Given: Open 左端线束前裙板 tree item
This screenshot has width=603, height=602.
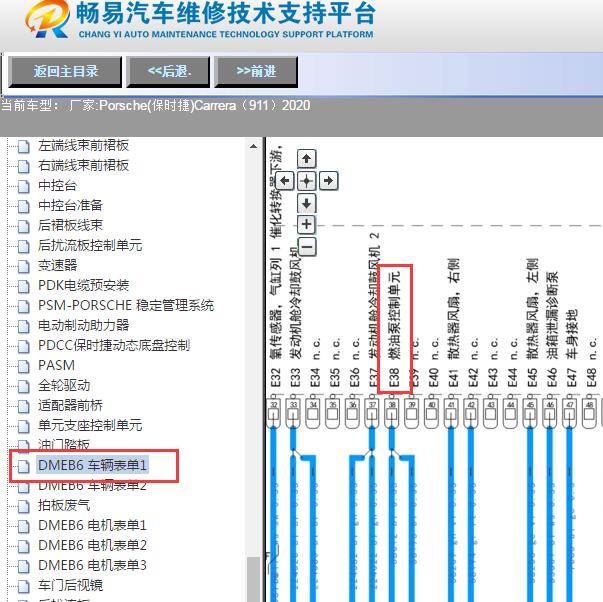Looking at the screenshot, I should tap(83, 145).
